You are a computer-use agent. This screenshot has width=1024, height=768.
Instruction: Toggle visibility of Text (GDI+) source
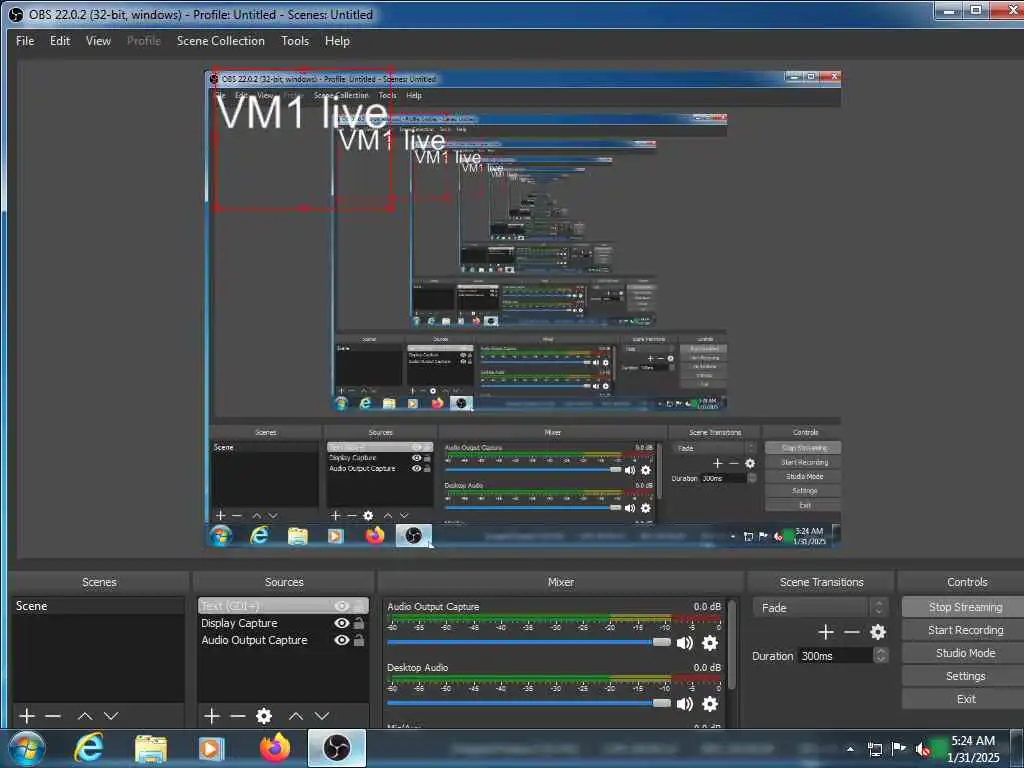tap(341, 606)
